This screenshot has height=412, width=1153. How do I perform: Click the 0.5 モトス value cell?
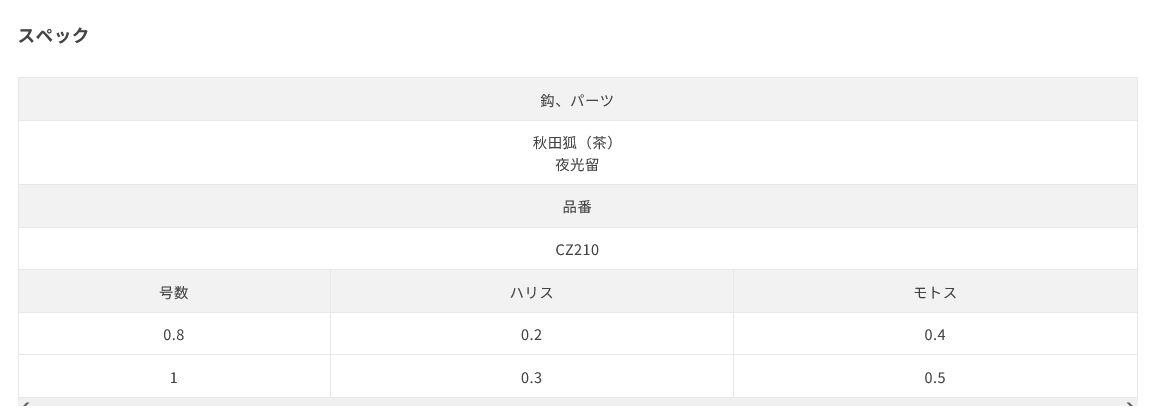[x=935, y=377]
